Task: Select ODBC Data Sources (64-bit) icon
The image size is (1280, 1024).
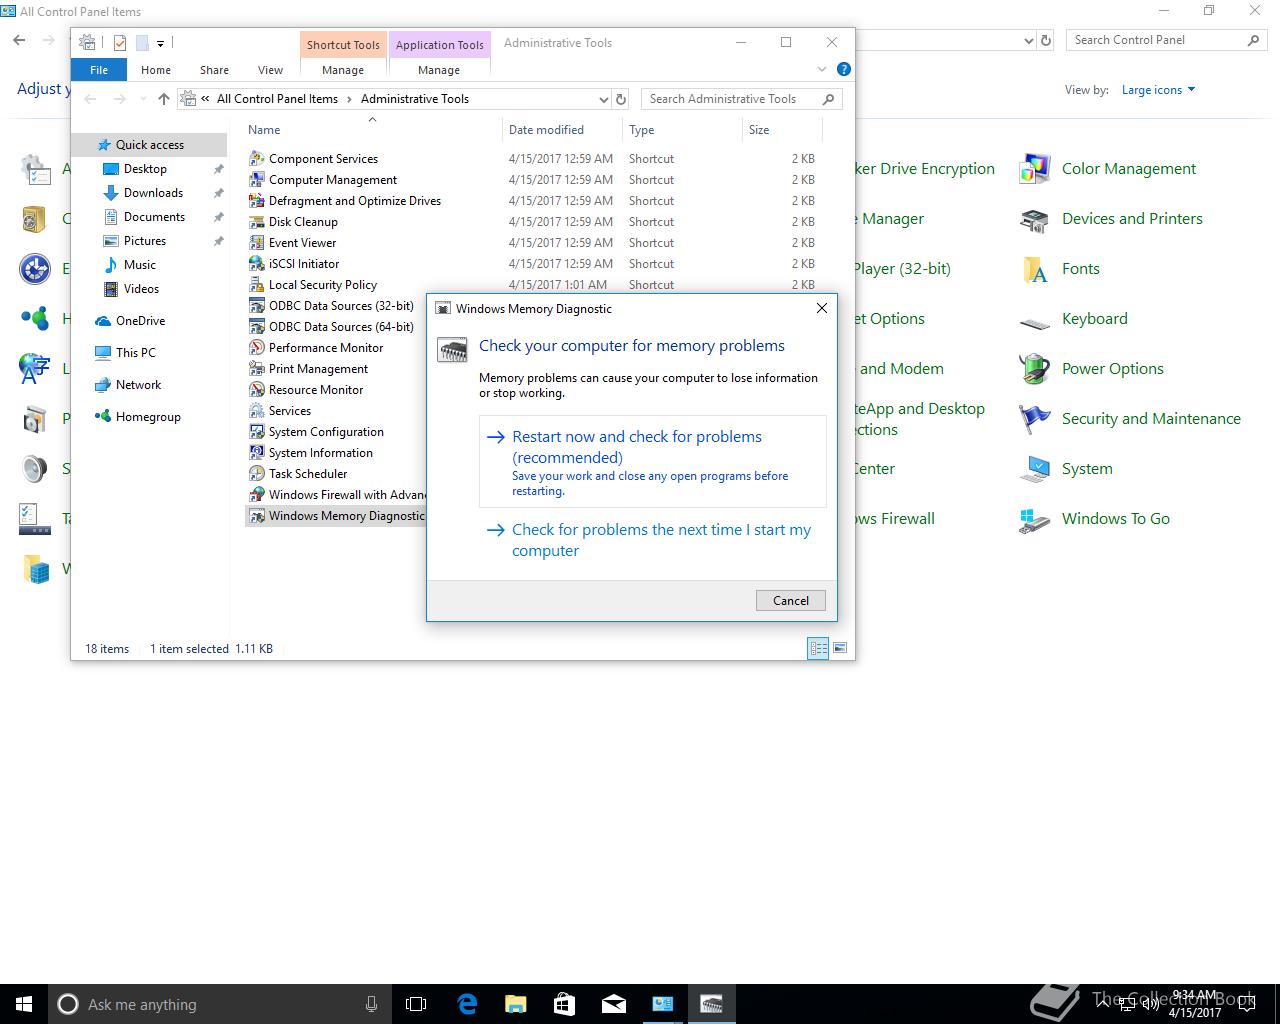Action: [x=257, y=327]
